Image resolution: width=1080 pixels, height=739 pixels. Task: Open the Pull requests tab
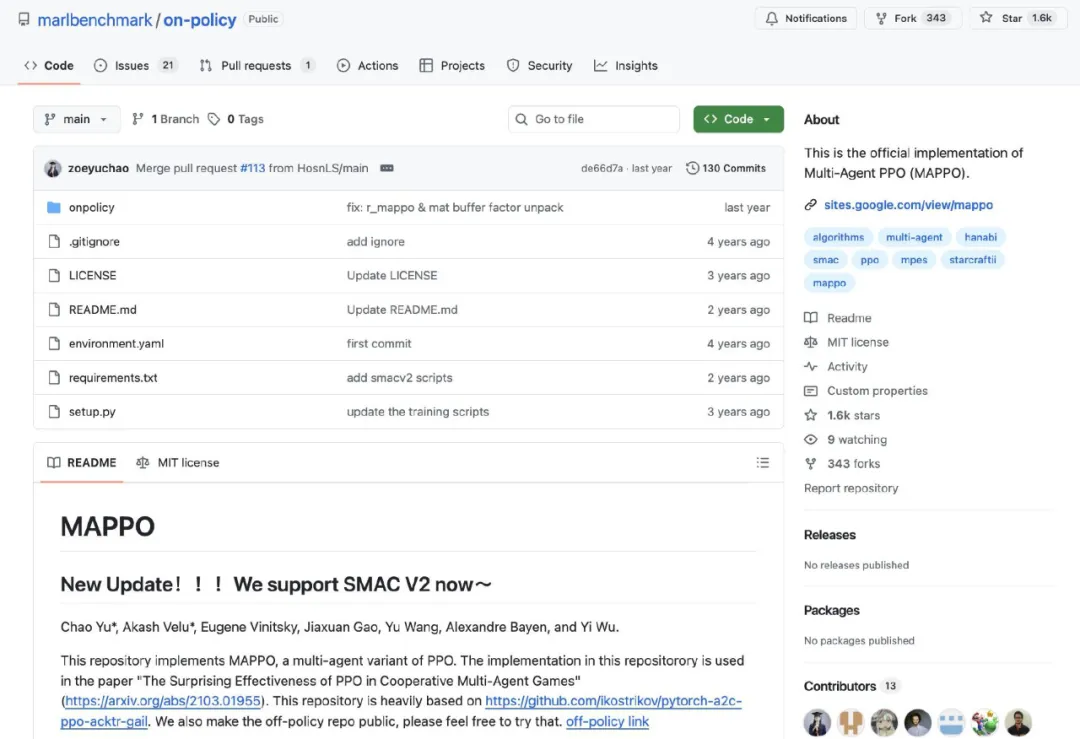pyautogui.click(x=256, y=66)
